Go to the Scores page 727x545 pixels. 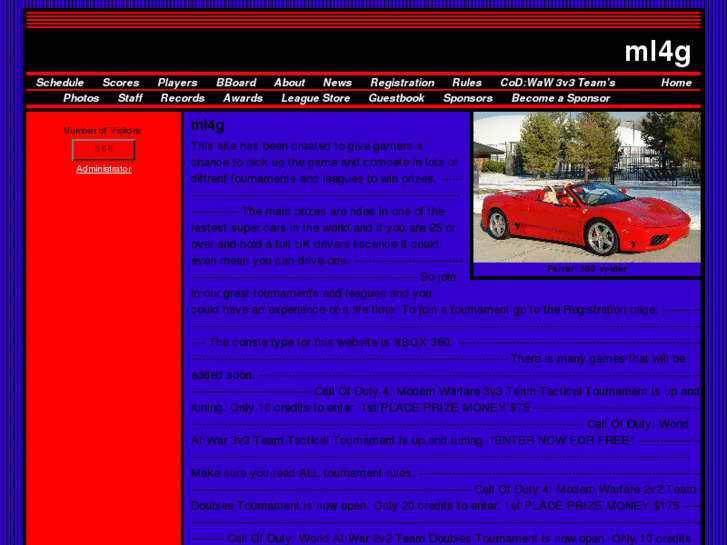click(x=121, y=83)
